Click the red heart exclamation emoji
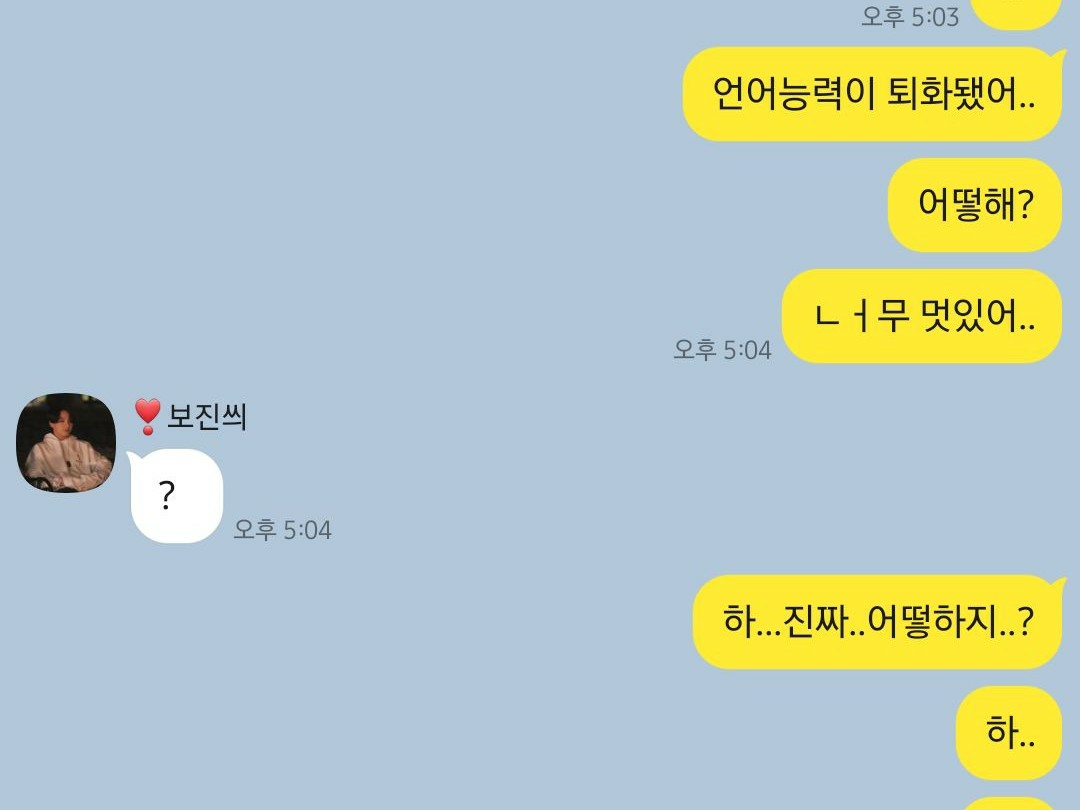1080x810 pixels. pos(147,416)
